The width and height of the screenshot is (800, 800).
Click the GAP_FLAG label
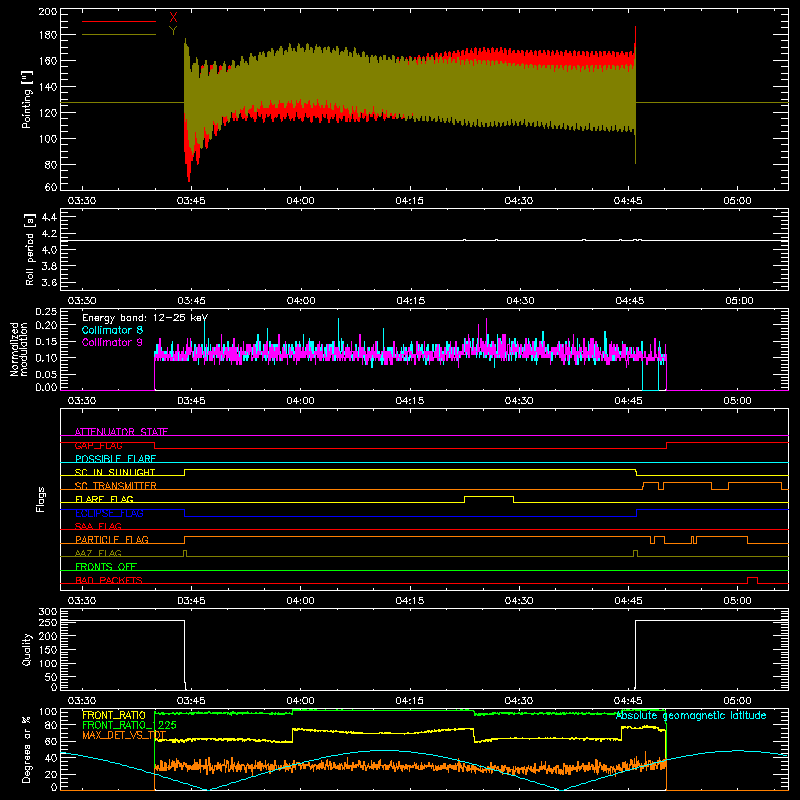(x=98, y=445)
